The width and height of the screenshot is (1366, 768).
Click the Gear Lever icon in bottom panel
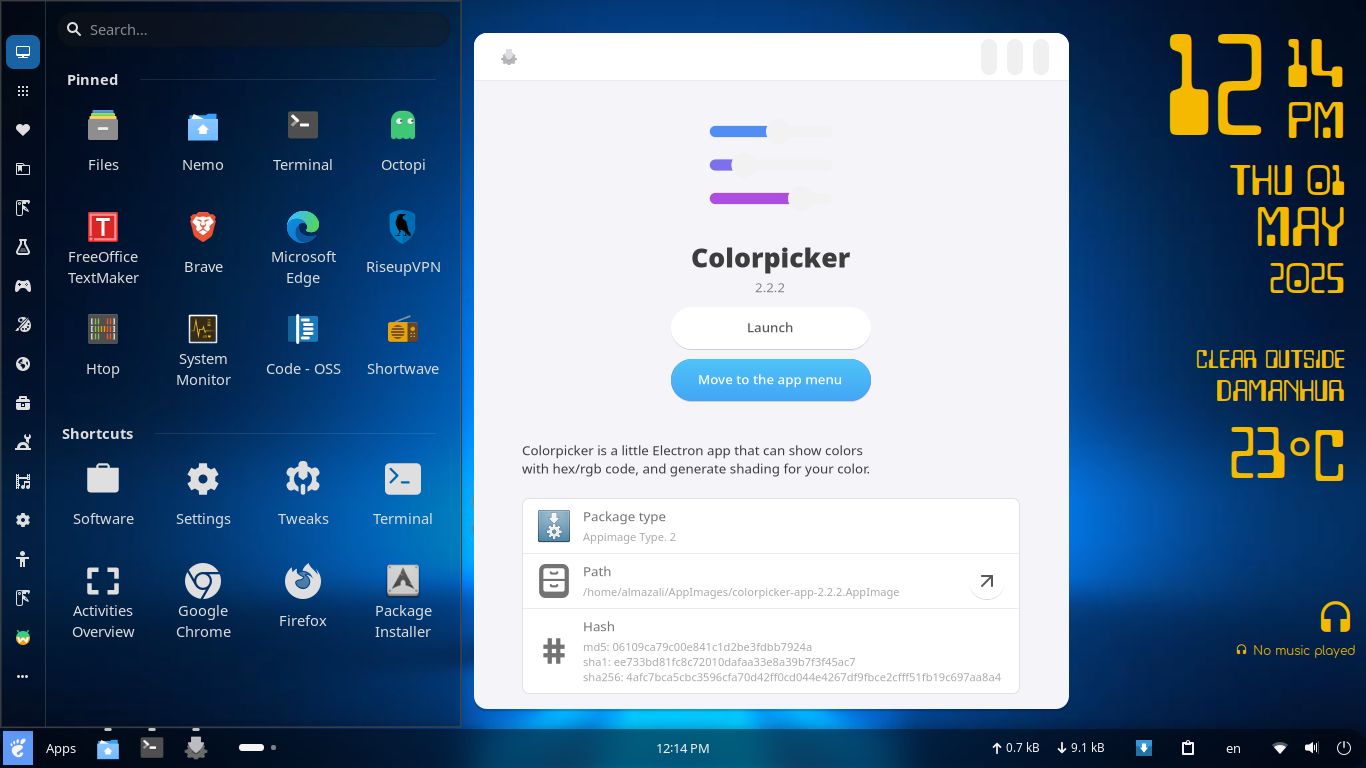click(x=196, y=747)
